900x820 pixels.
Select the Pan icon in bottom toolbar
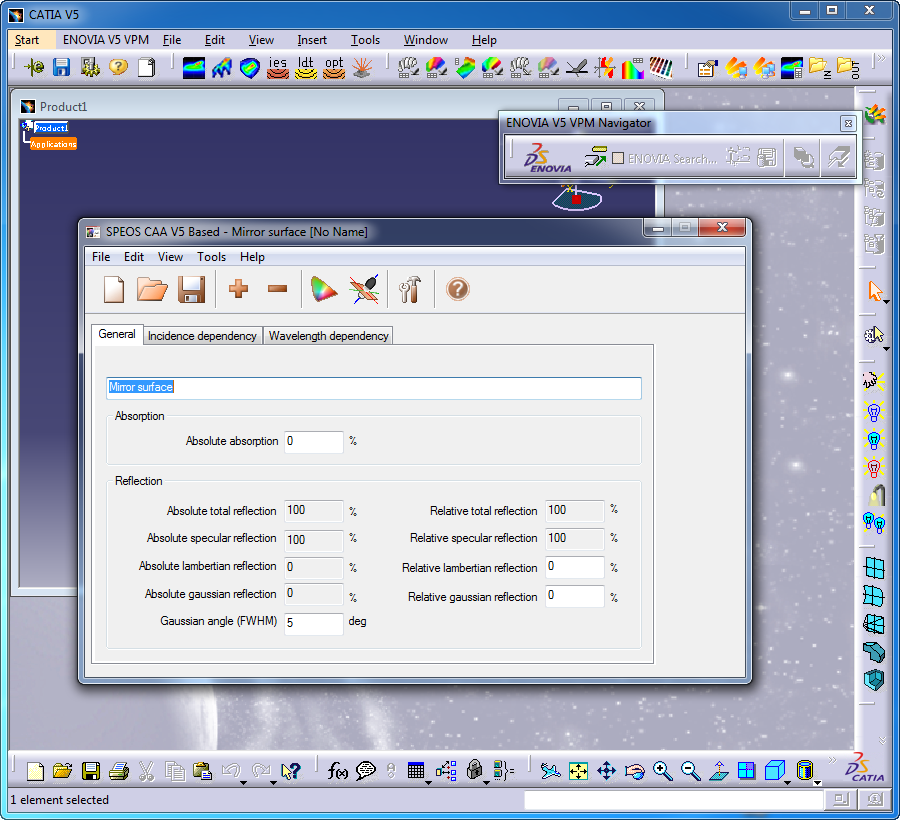point(606,771)
